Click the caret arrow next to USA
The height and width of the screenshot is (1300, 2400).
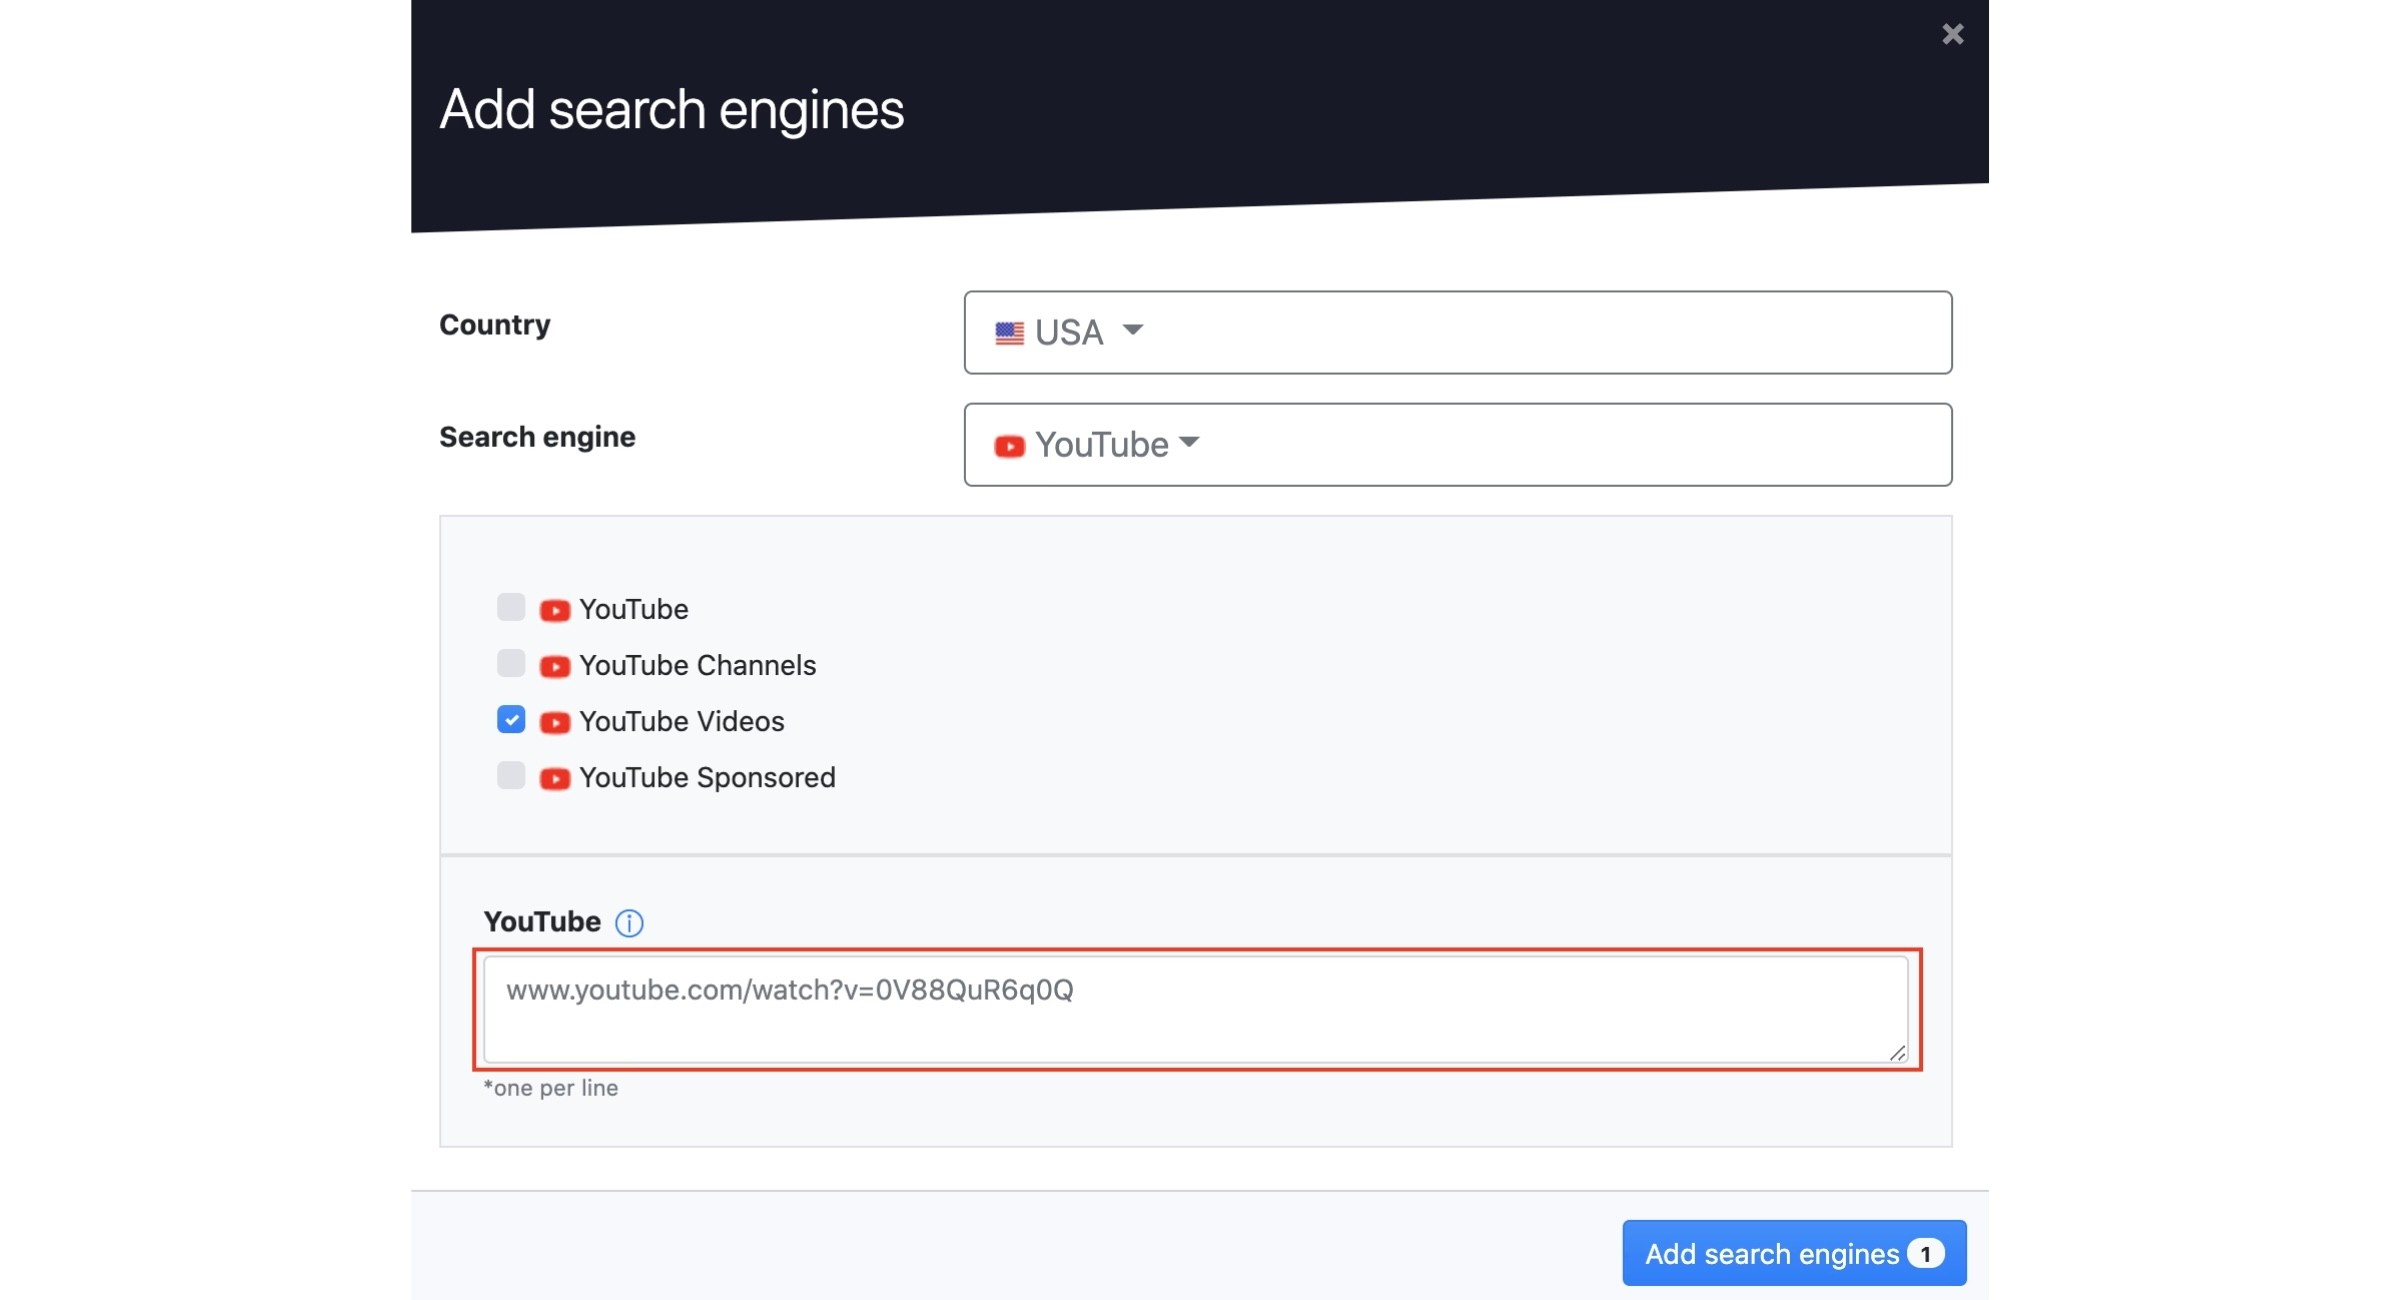coord(1132,329)
